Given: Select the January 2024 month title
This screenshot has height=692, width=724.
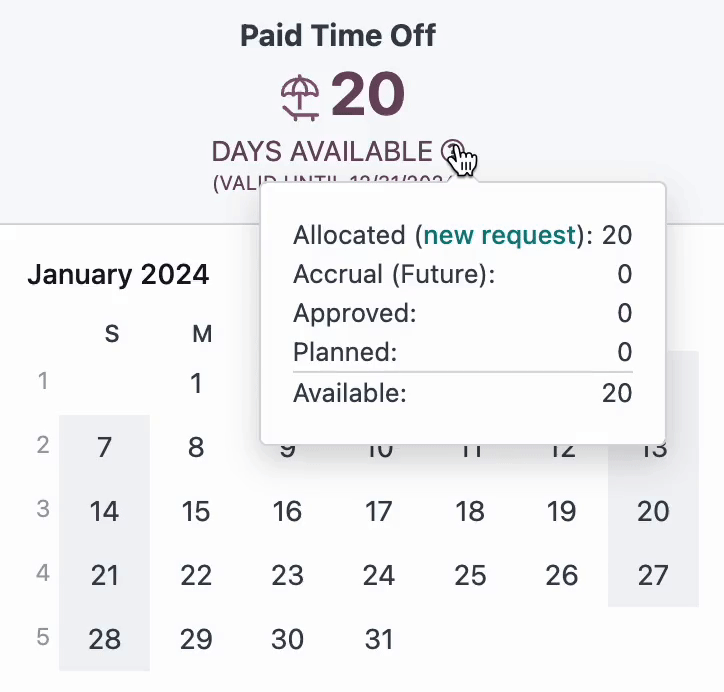Looking at the screenshot, I should click(x=118, y=274).
